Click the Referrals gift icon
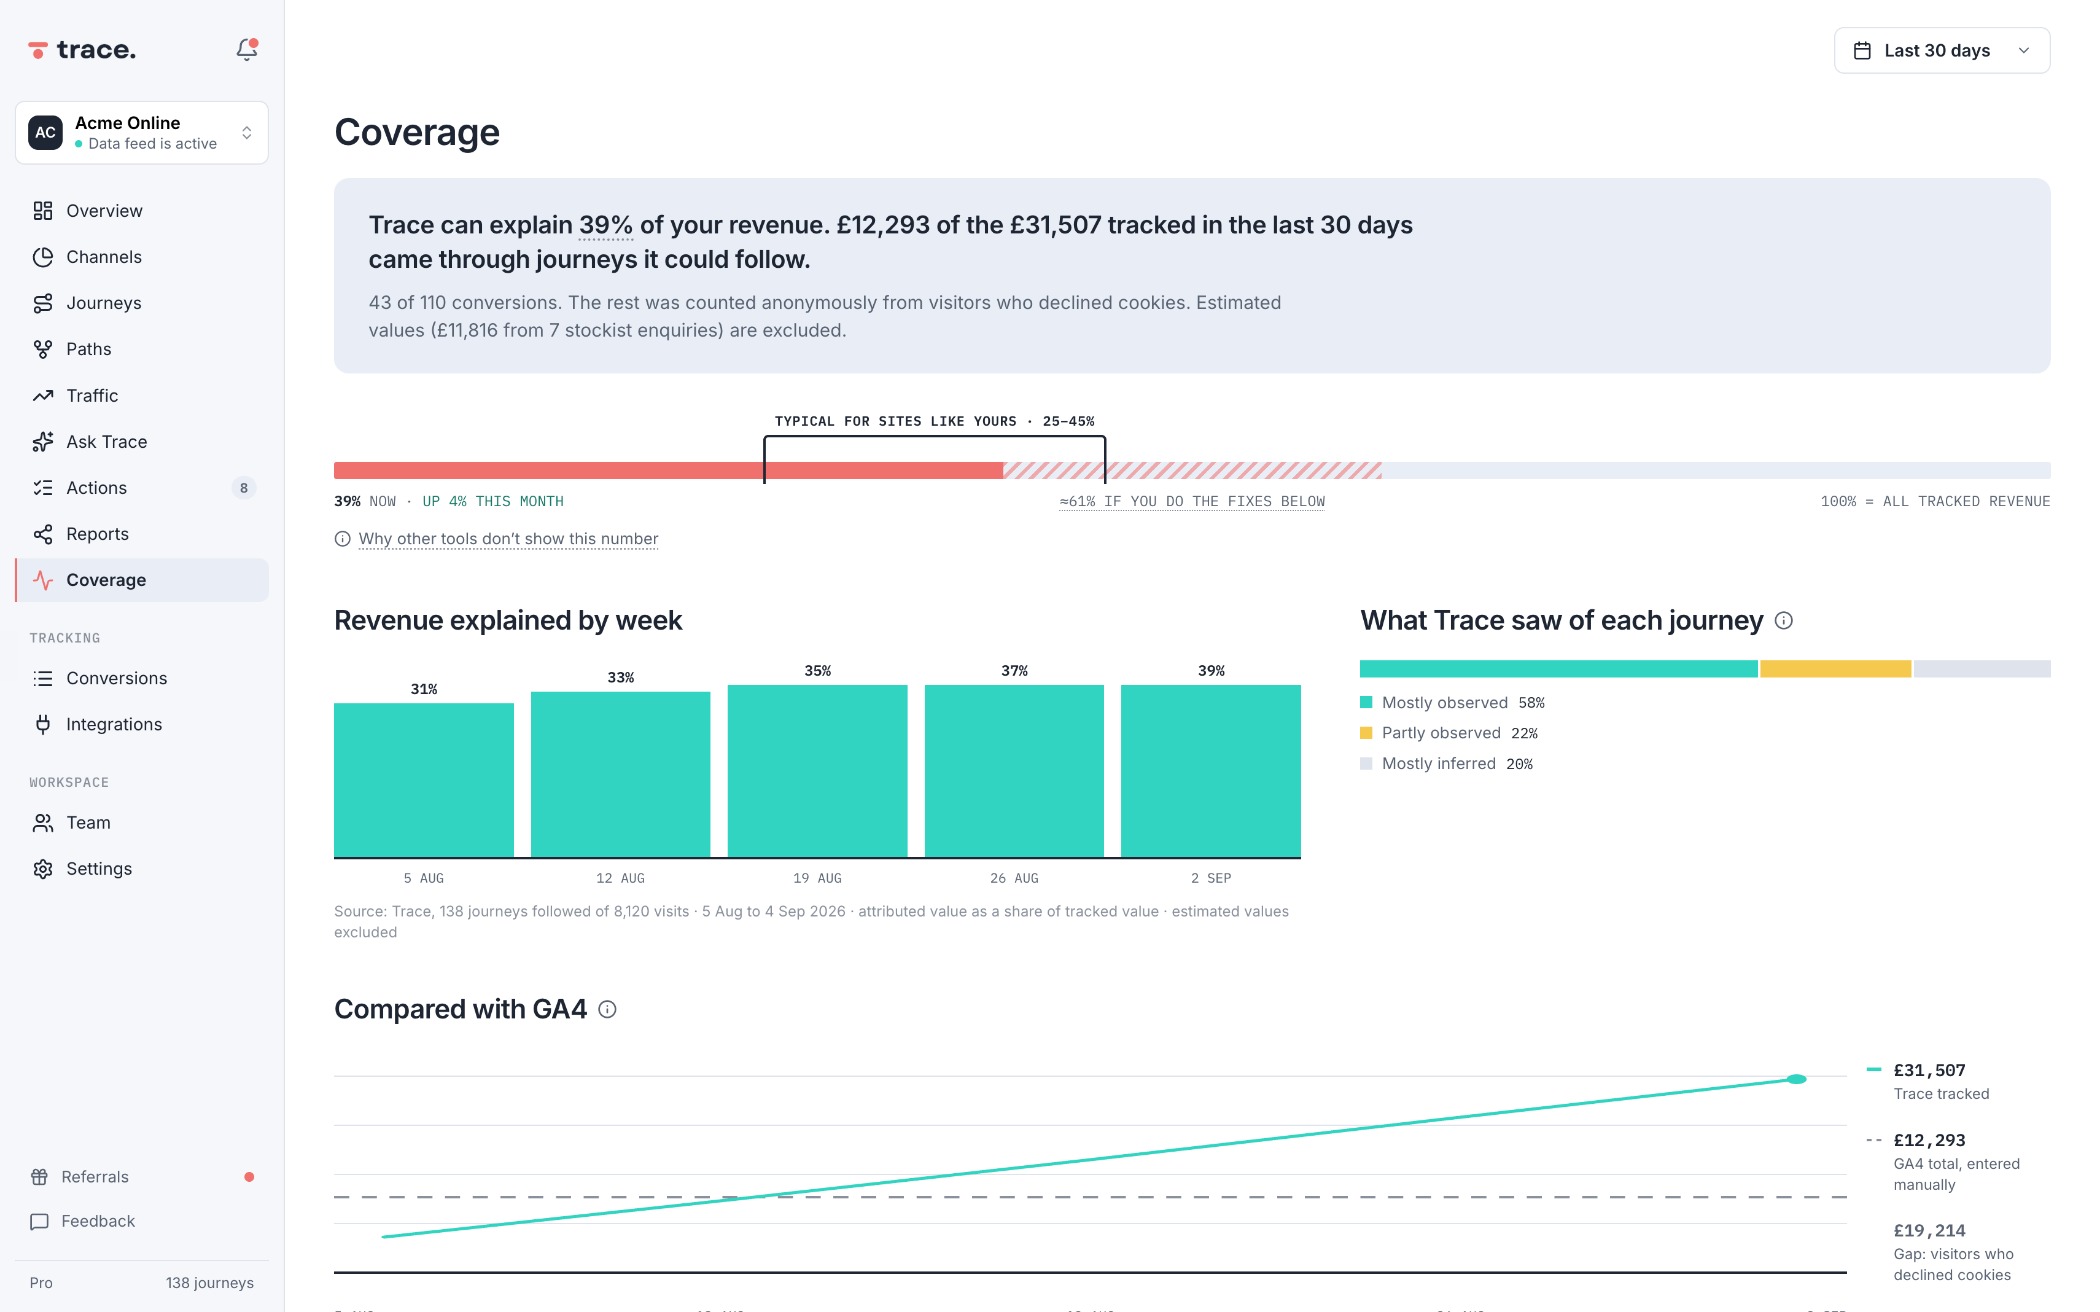The image size is (2100, 1312). click(40, 1177)
